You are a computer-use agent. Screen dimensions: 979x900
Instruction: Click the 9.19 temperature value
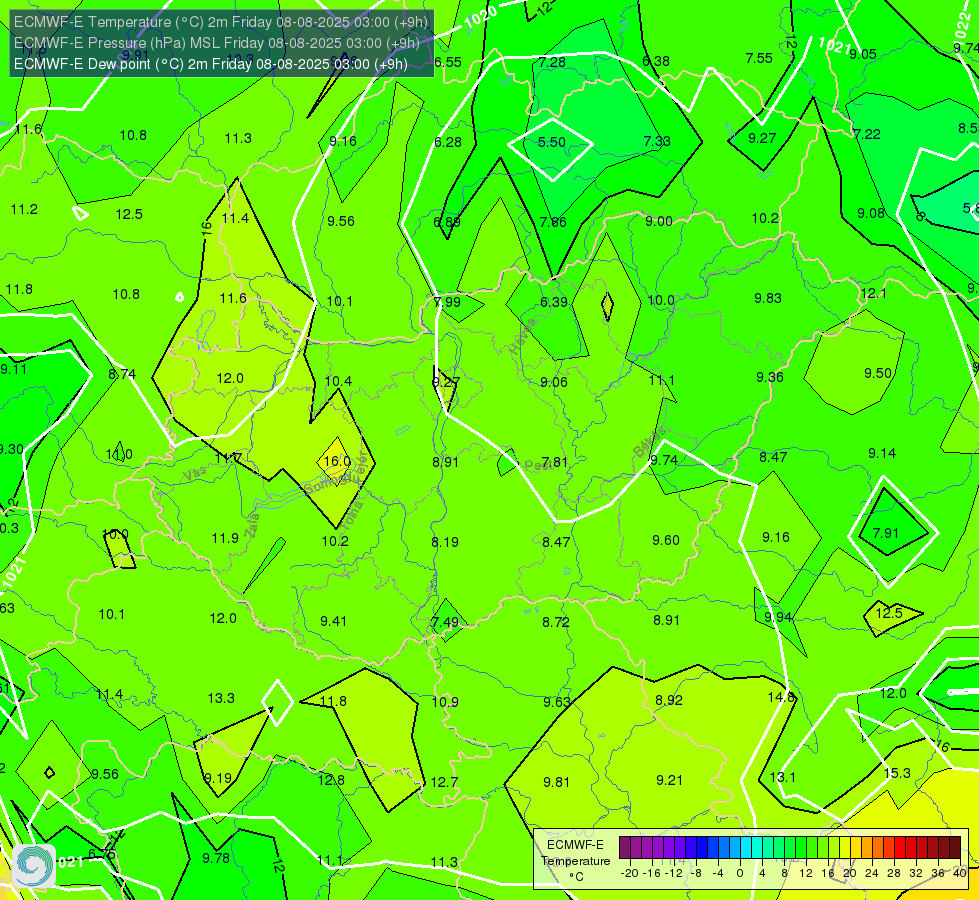point(218,778)
